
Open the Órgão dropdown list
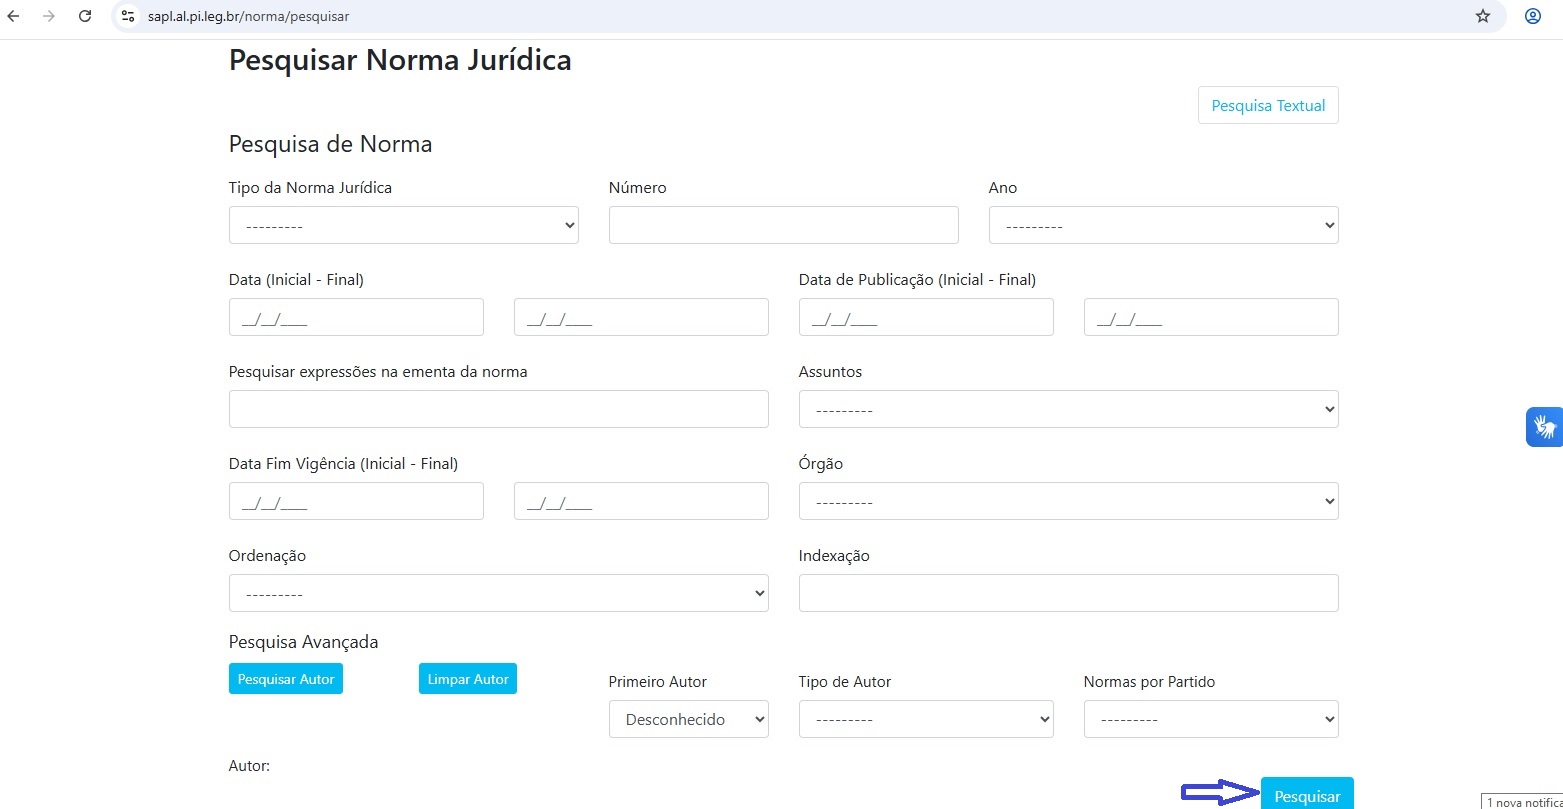point(1067,501)
